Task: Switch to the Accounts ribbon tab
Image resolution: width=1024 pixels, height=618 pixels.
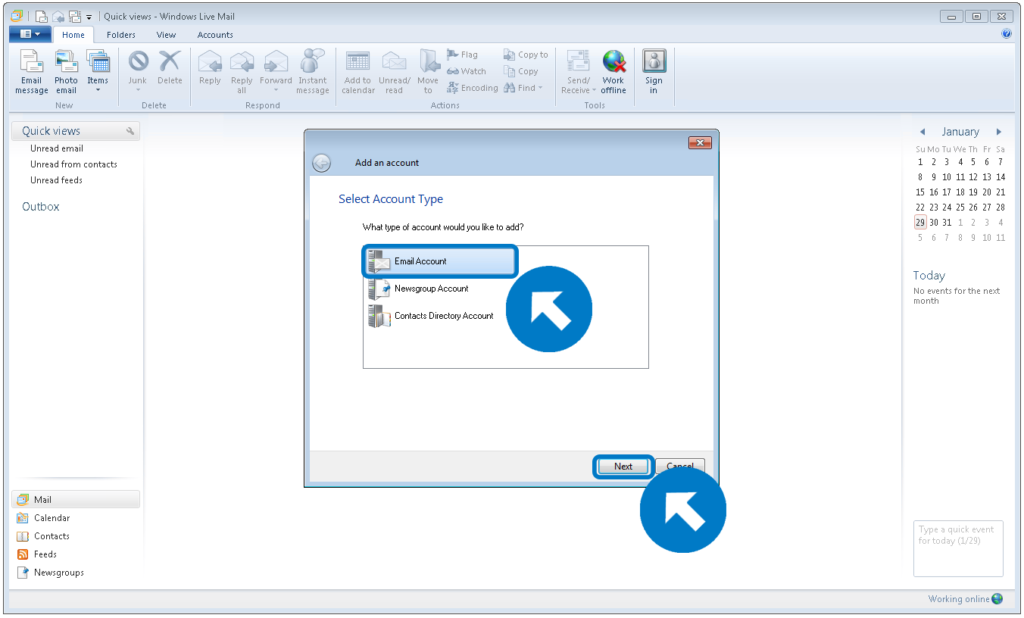Action: (214, 34)
